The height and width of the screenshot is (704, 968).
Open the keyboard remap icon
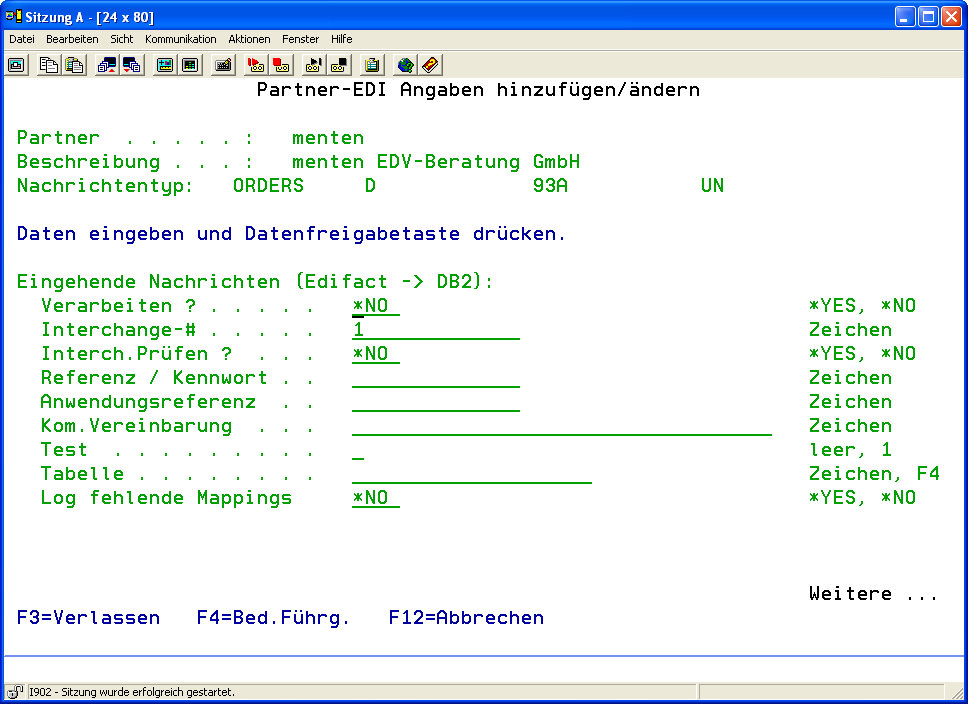[223, 65]
